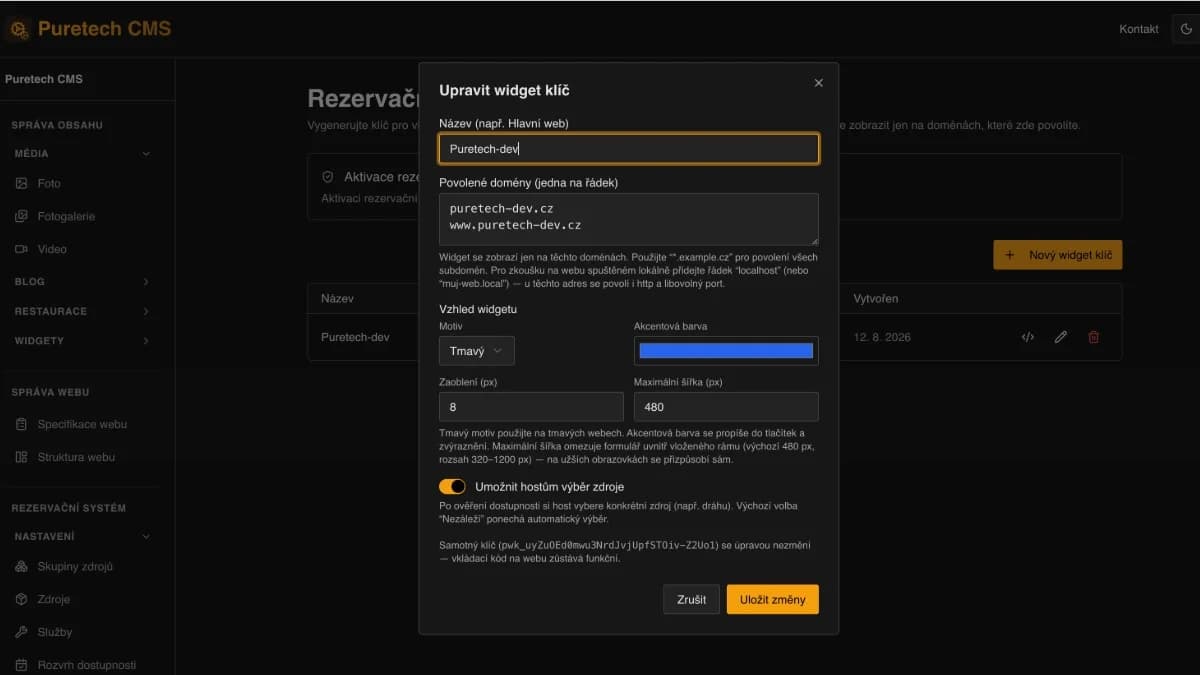
Task: Expand the BLOG sidebar section
Action: click(x=82, y=282)
